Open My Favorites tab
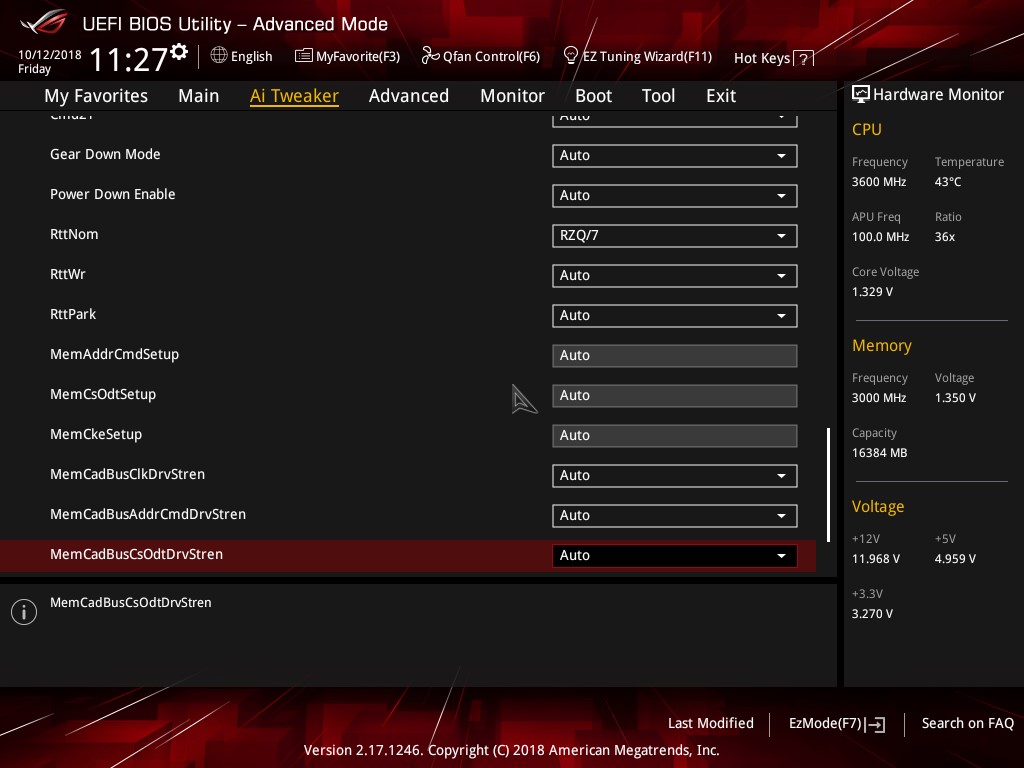 coord(96,96)
